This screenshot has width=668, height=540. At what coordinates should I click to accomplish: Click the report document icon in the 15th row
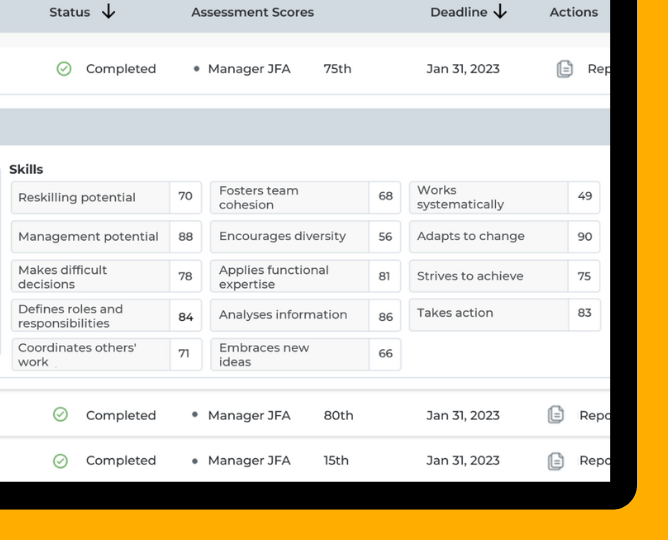(556, 461)
